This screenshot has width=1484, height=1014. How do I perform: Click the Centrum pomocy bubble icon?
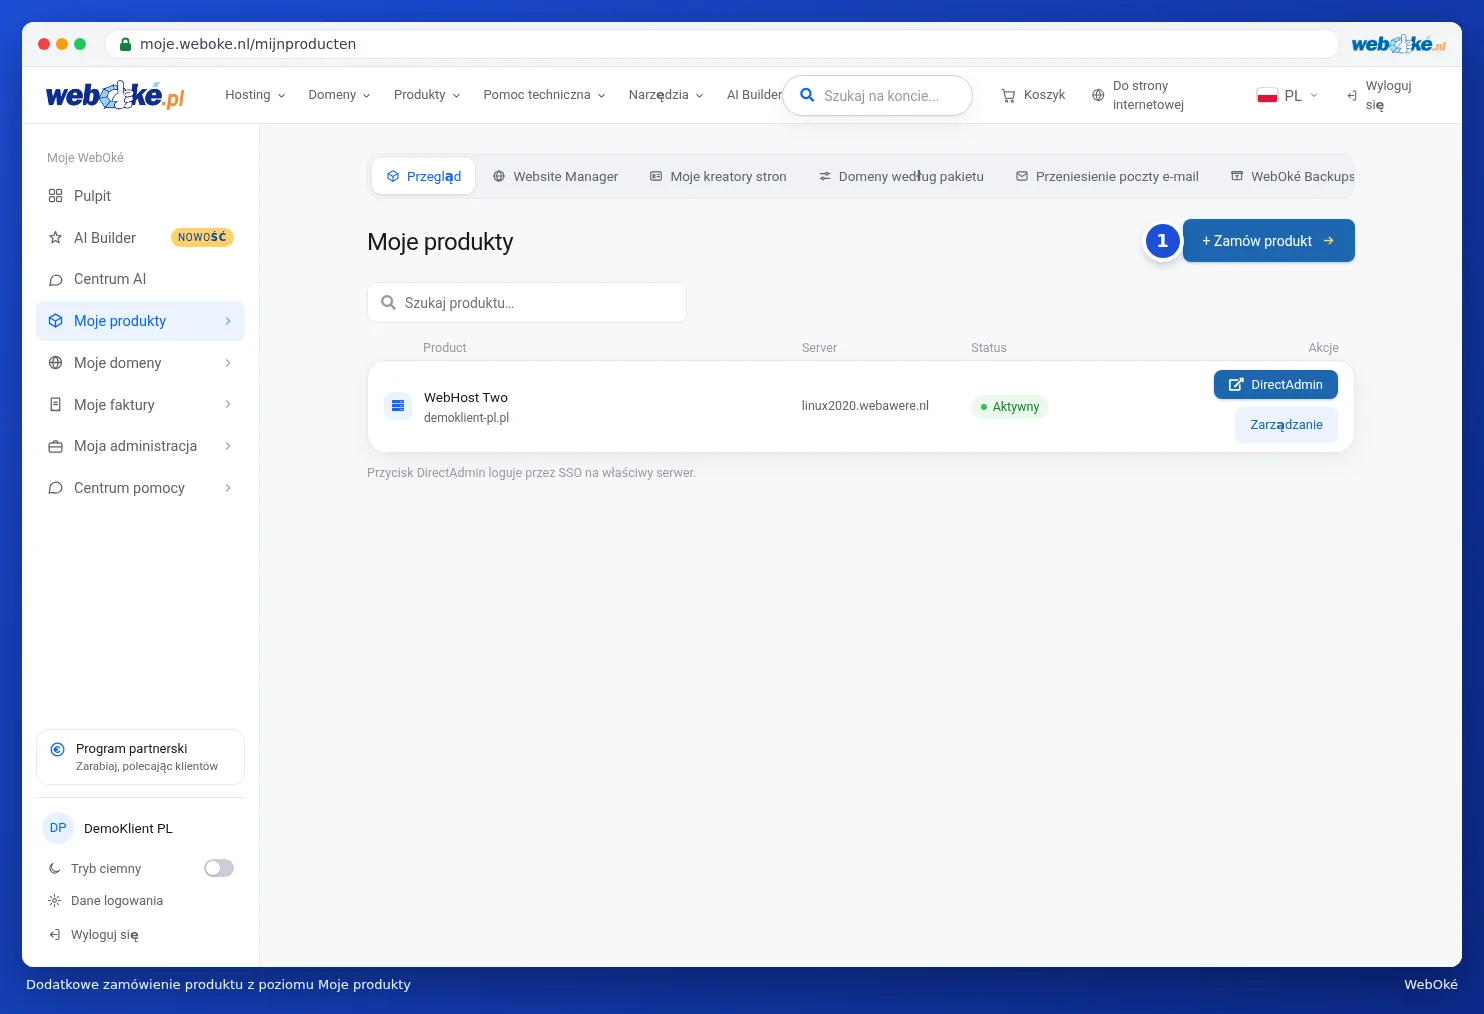[x=55, y=488]
